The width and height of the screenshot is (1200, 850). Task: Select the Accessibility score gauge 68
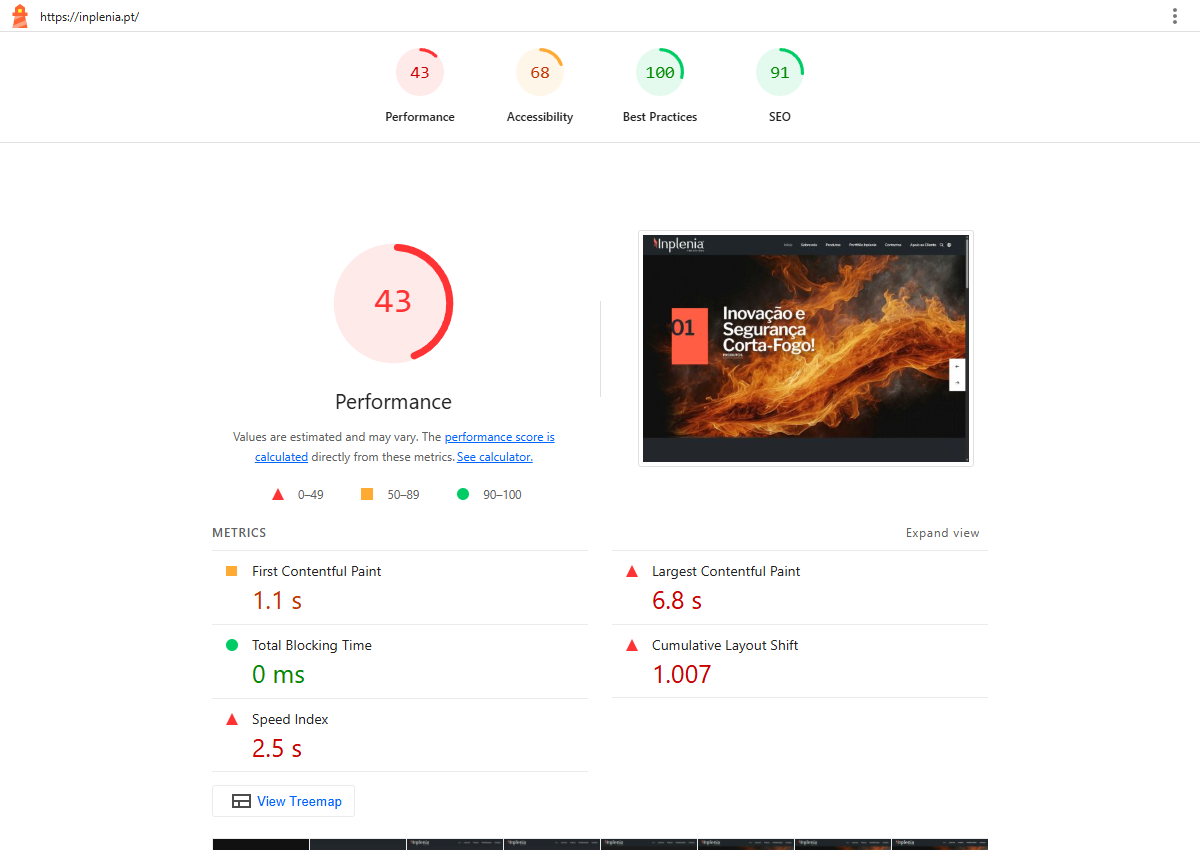[x=540, y=73]
